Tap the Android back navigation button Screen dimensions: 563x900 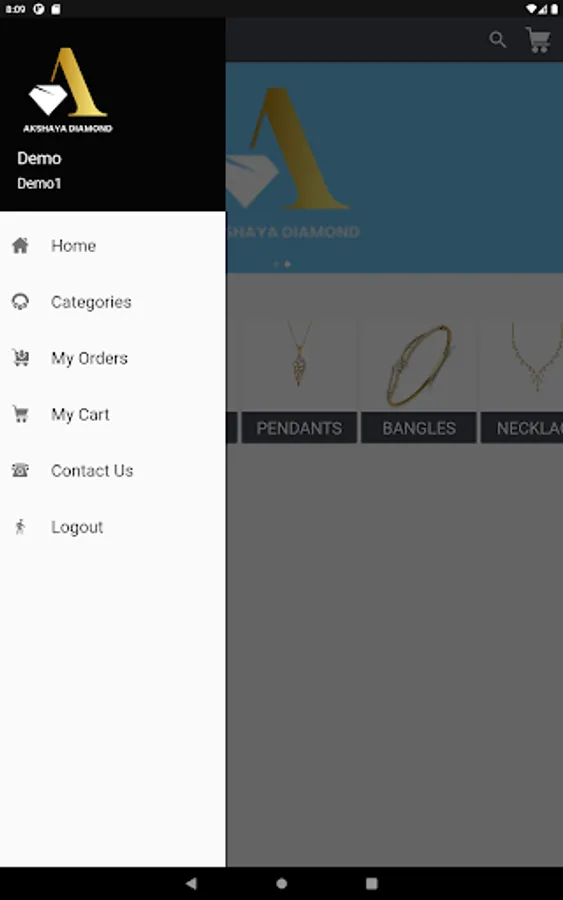pos(191,883)
